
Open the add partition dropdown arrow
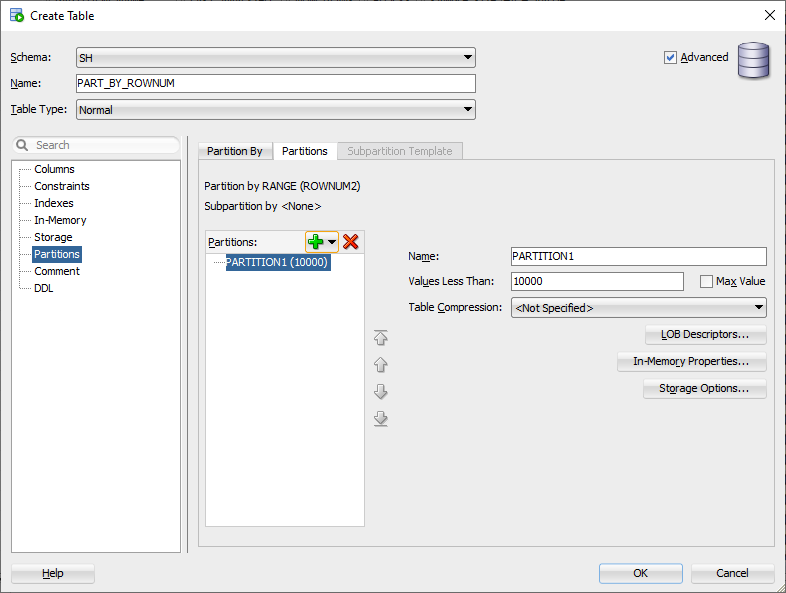[x=332, y=242]
